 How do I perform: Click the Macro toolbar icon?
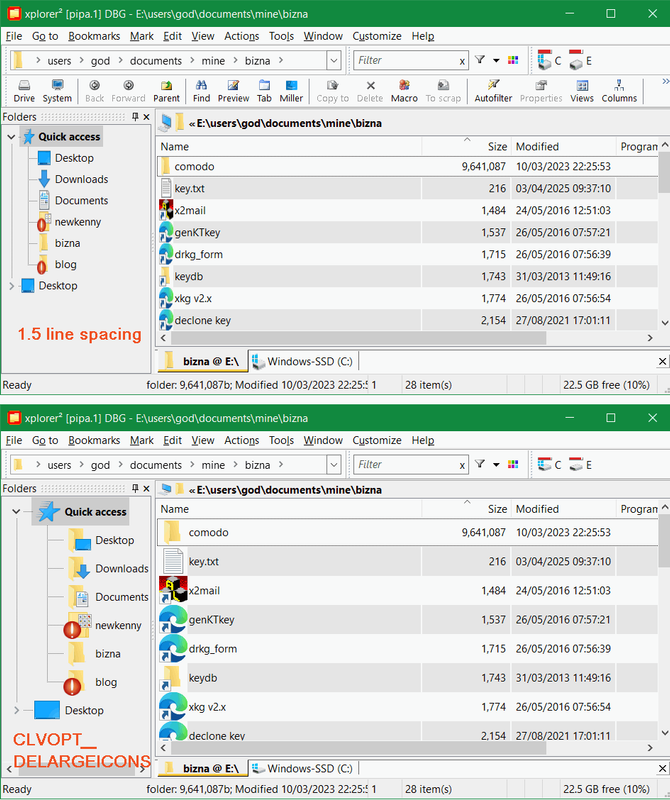[x=404, y=91]
